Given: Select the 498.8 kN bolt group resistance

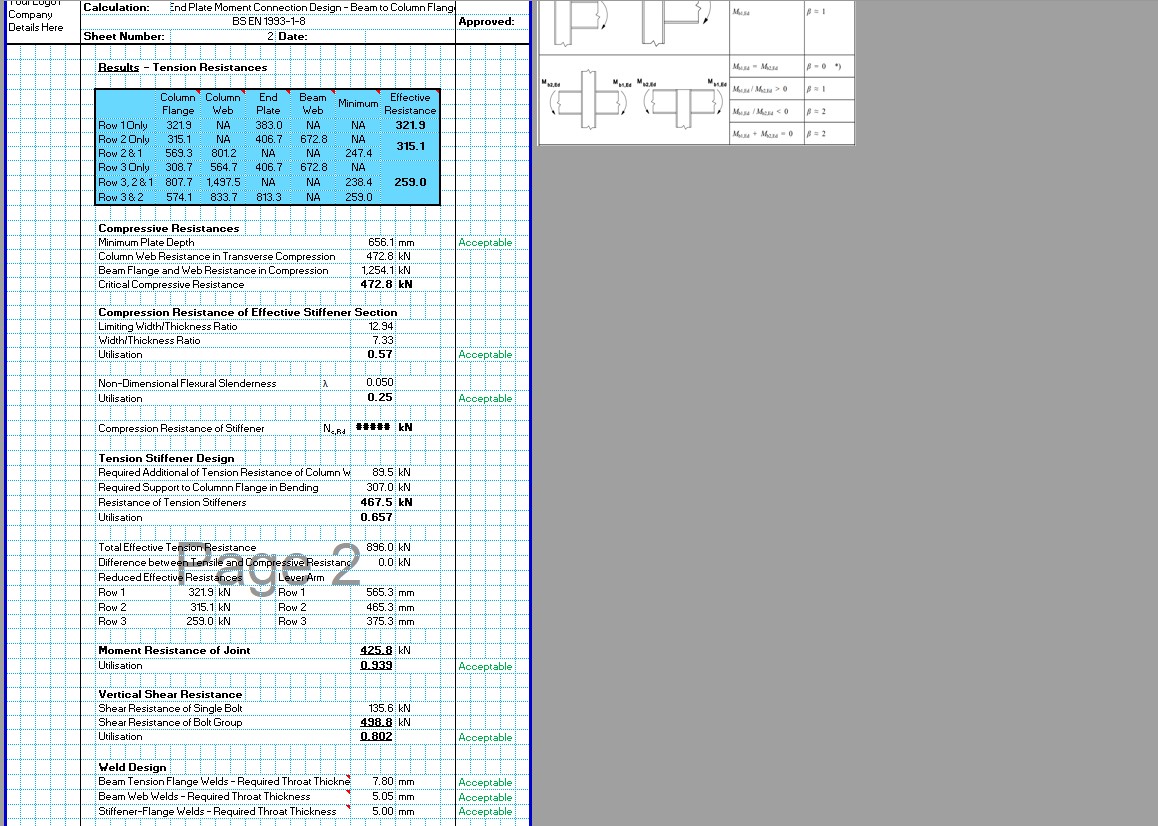Looking at the screenshot, I should (x=376, y=723).
